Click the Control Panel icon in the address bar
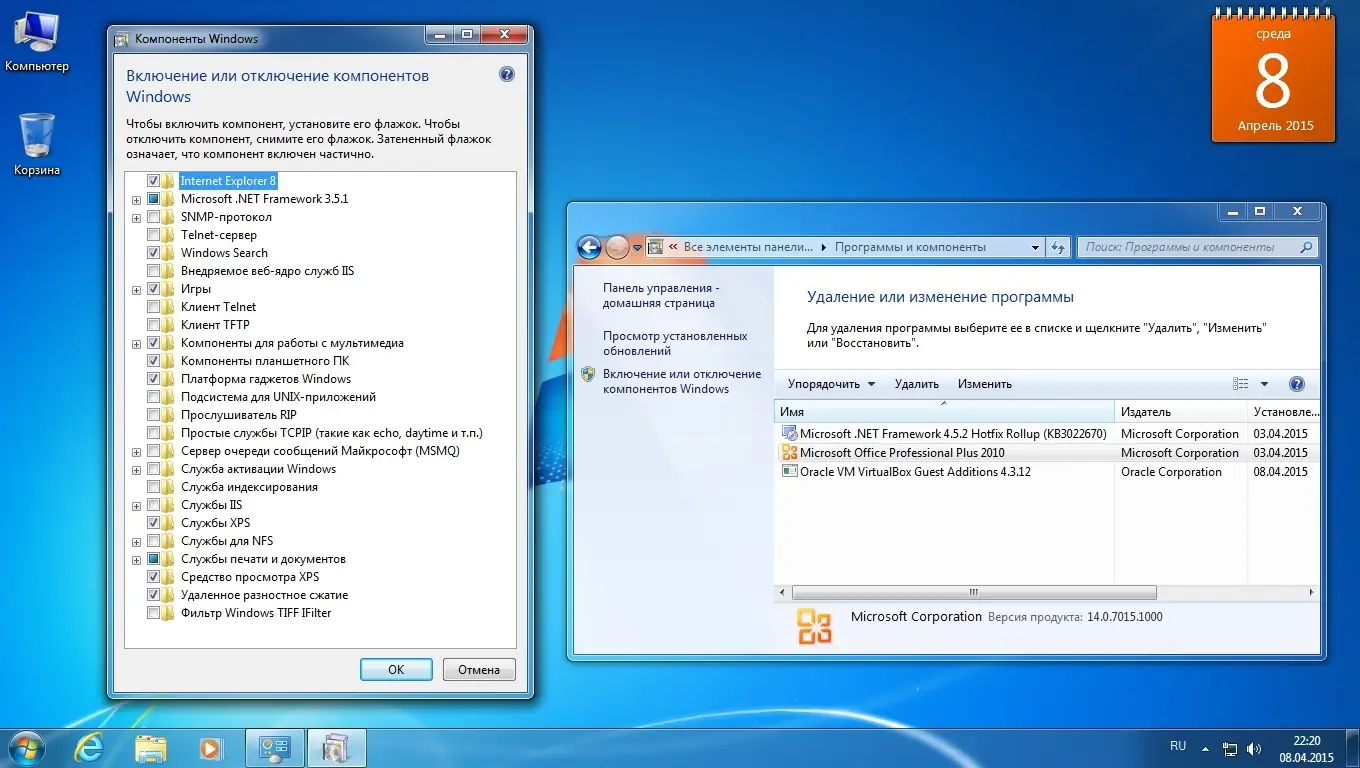The image size is (1360, 768). [656, 247]
